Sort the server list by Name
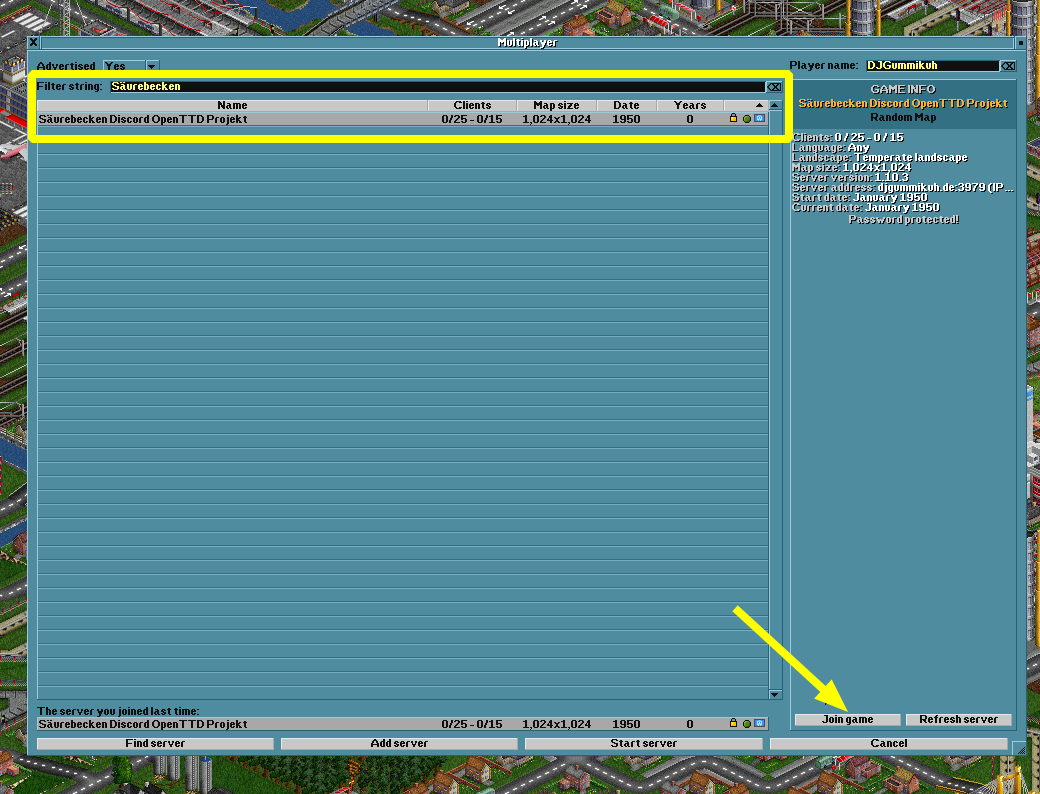The height and width of the screenshot is (794, 1040). click(232, 105)
